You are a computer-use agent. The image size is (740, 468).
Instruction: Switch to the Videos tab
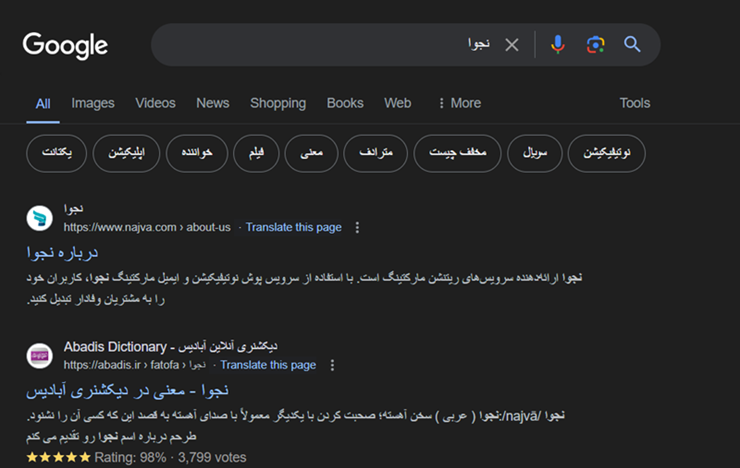155,103
